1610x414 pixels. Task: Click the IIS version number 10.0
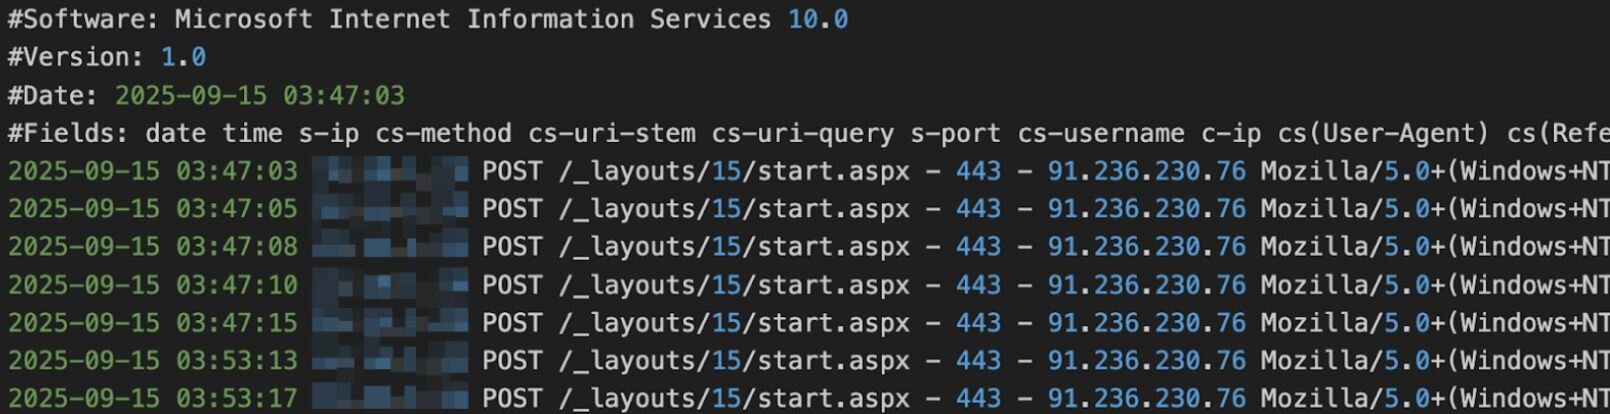(x=817, y=19)
